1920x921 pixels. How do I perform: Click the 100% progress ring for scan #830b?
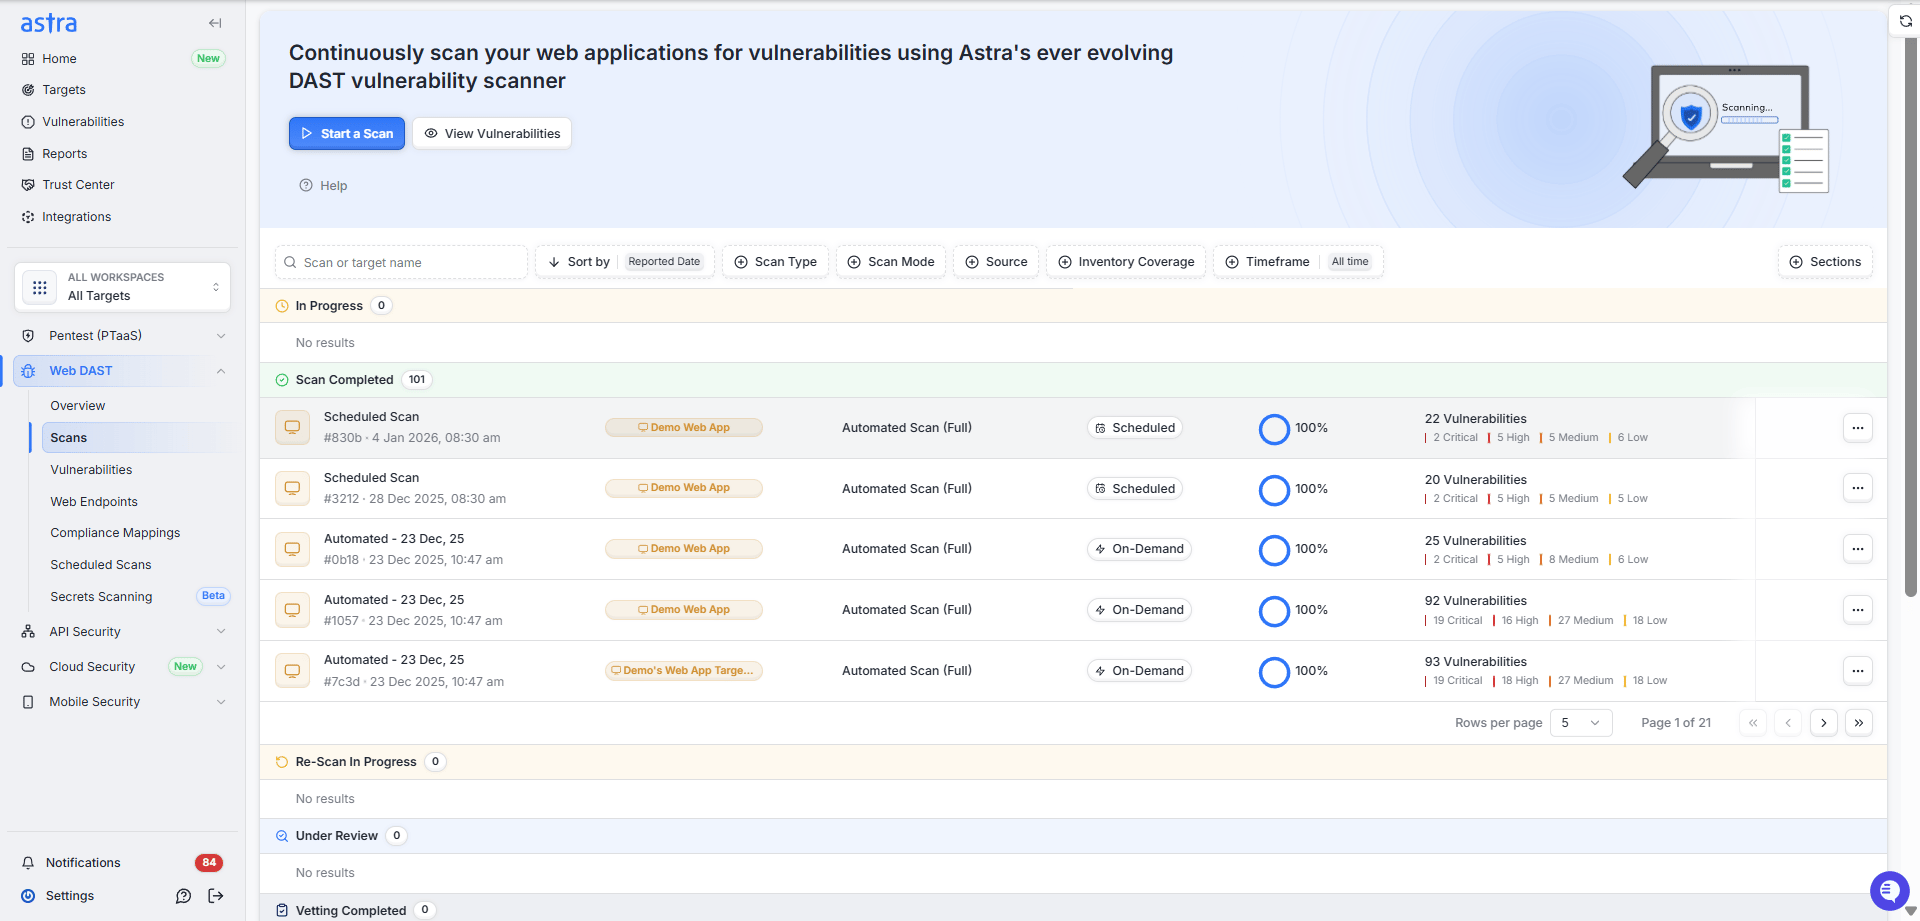[1274, 429]
